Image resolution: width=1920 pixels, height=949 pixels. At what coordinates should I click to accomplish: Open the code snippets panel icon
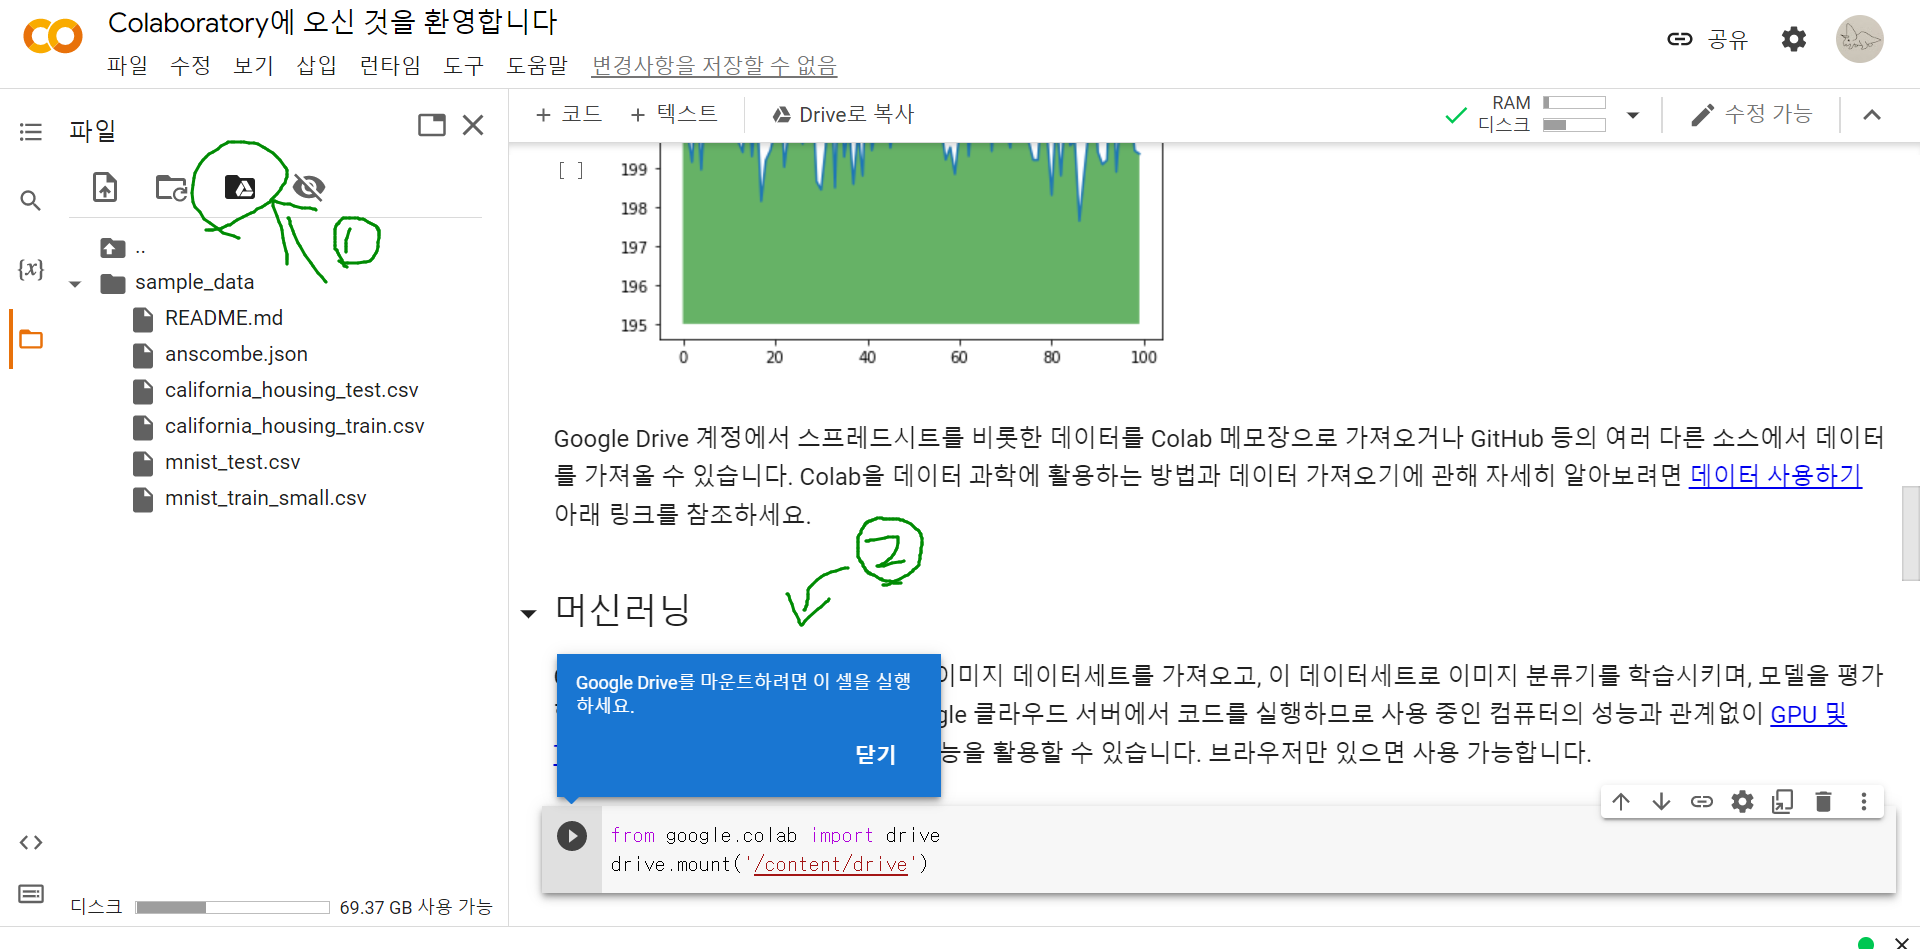click(31, 842)
